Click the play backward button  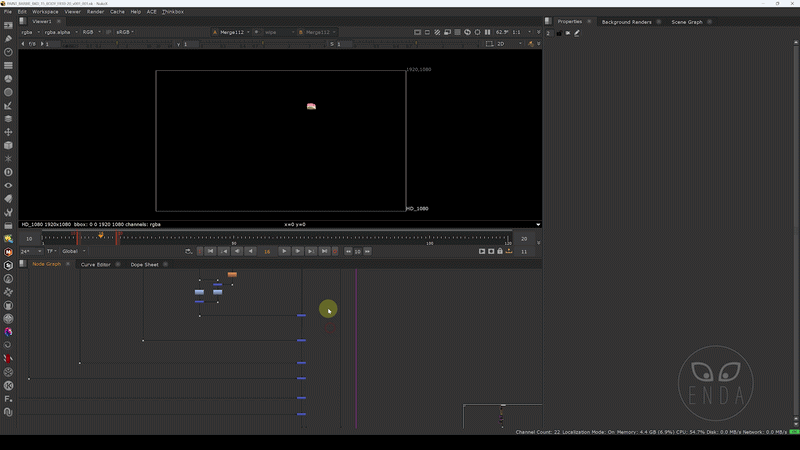click(250, 251)
